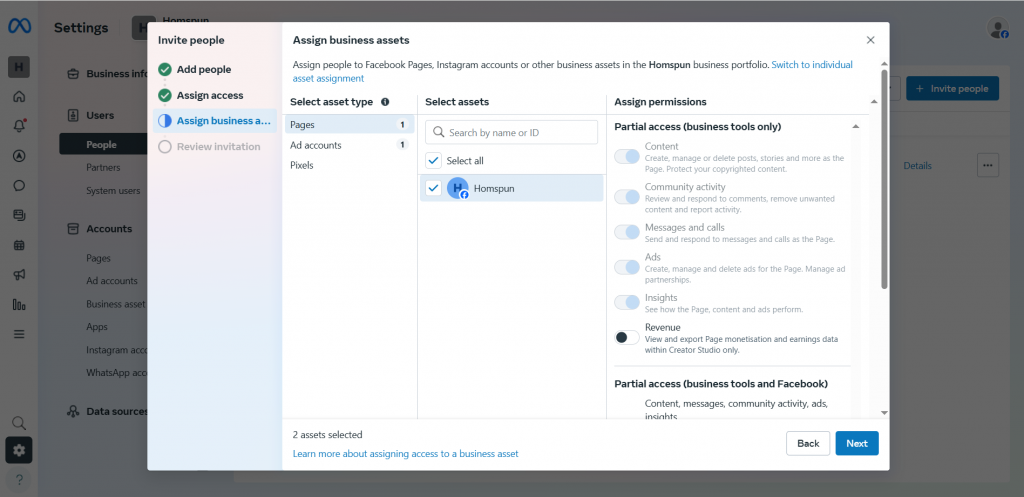Uncheck the Homspun page checkbox
Image resolution: width=1024 pixels, height=497 pixels.
(x=434, y=188)
